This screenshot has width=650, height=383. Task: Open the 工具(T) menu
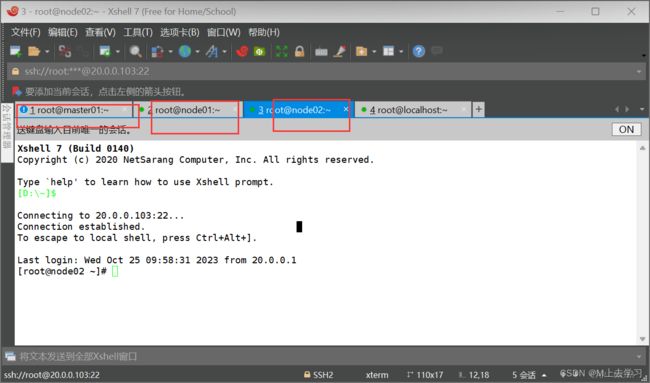pyautogui.click(x=138, y=32)
